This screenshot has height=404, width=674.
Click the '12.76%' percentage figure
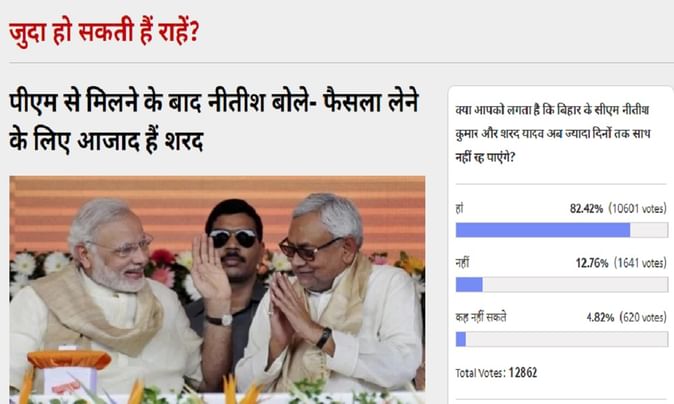pos(592,263)
